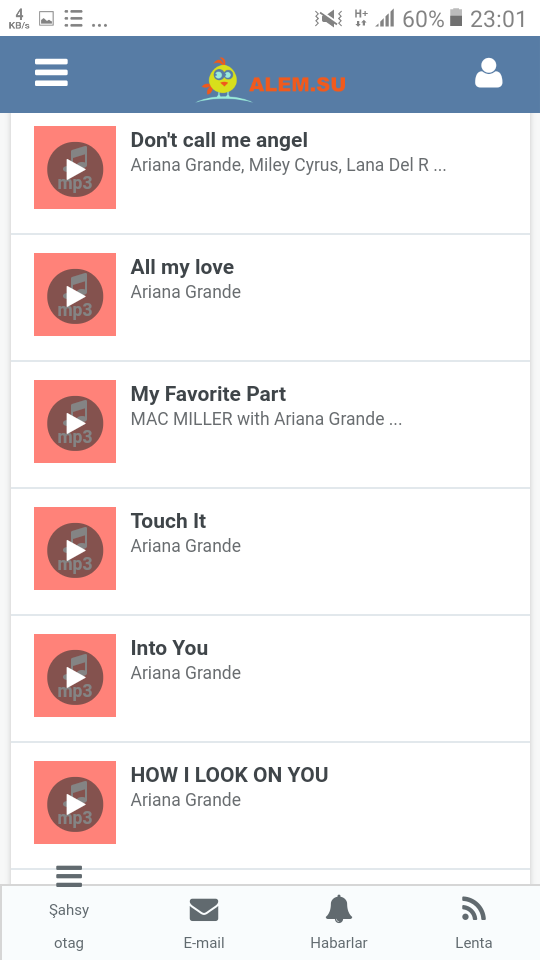Play Into You mp3 thumbnail
The height and width of the screenshot is (960, 540).
75,675
